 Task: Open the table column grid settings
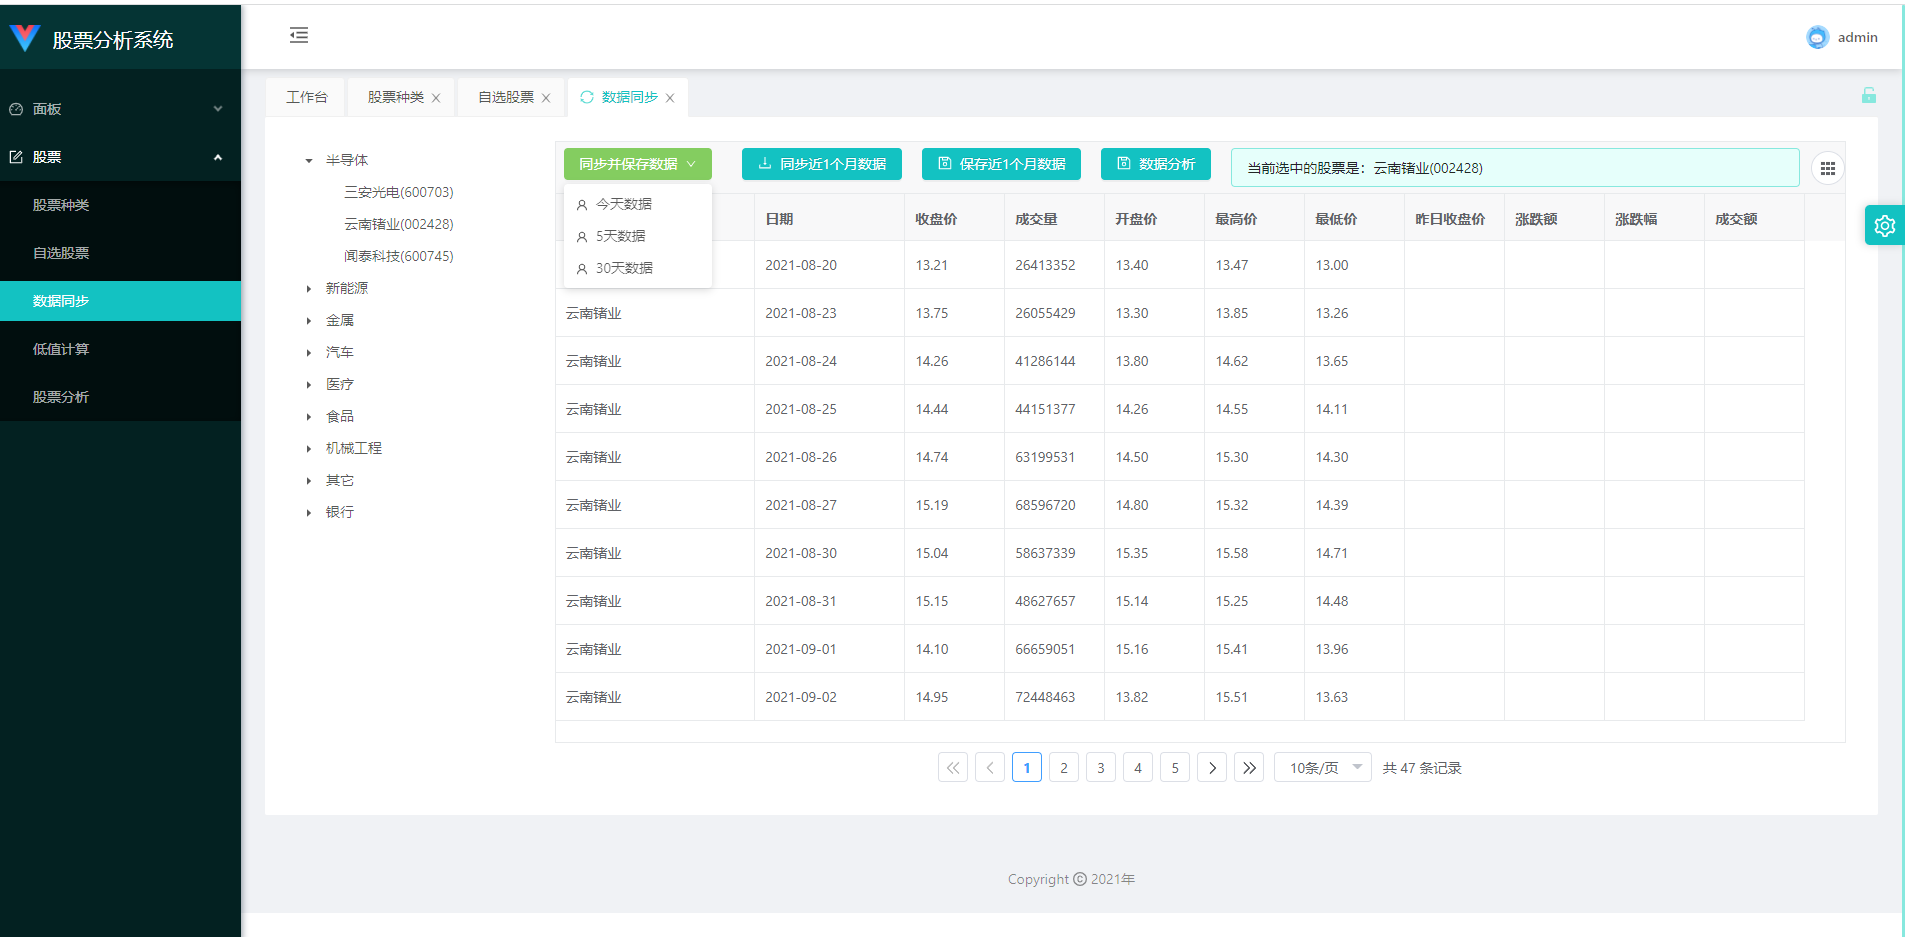click(1827, 168)
